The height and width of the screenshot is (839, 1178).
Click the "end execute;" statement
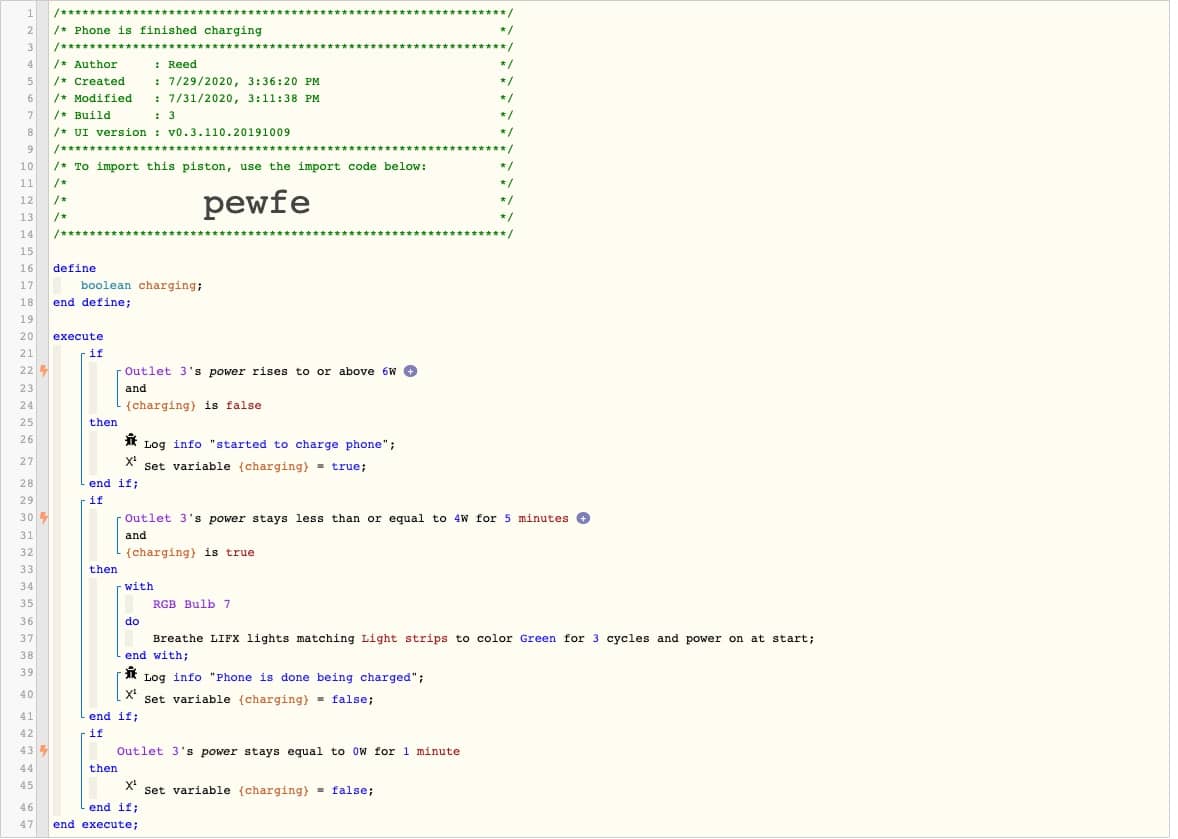(x=95, y=825)
